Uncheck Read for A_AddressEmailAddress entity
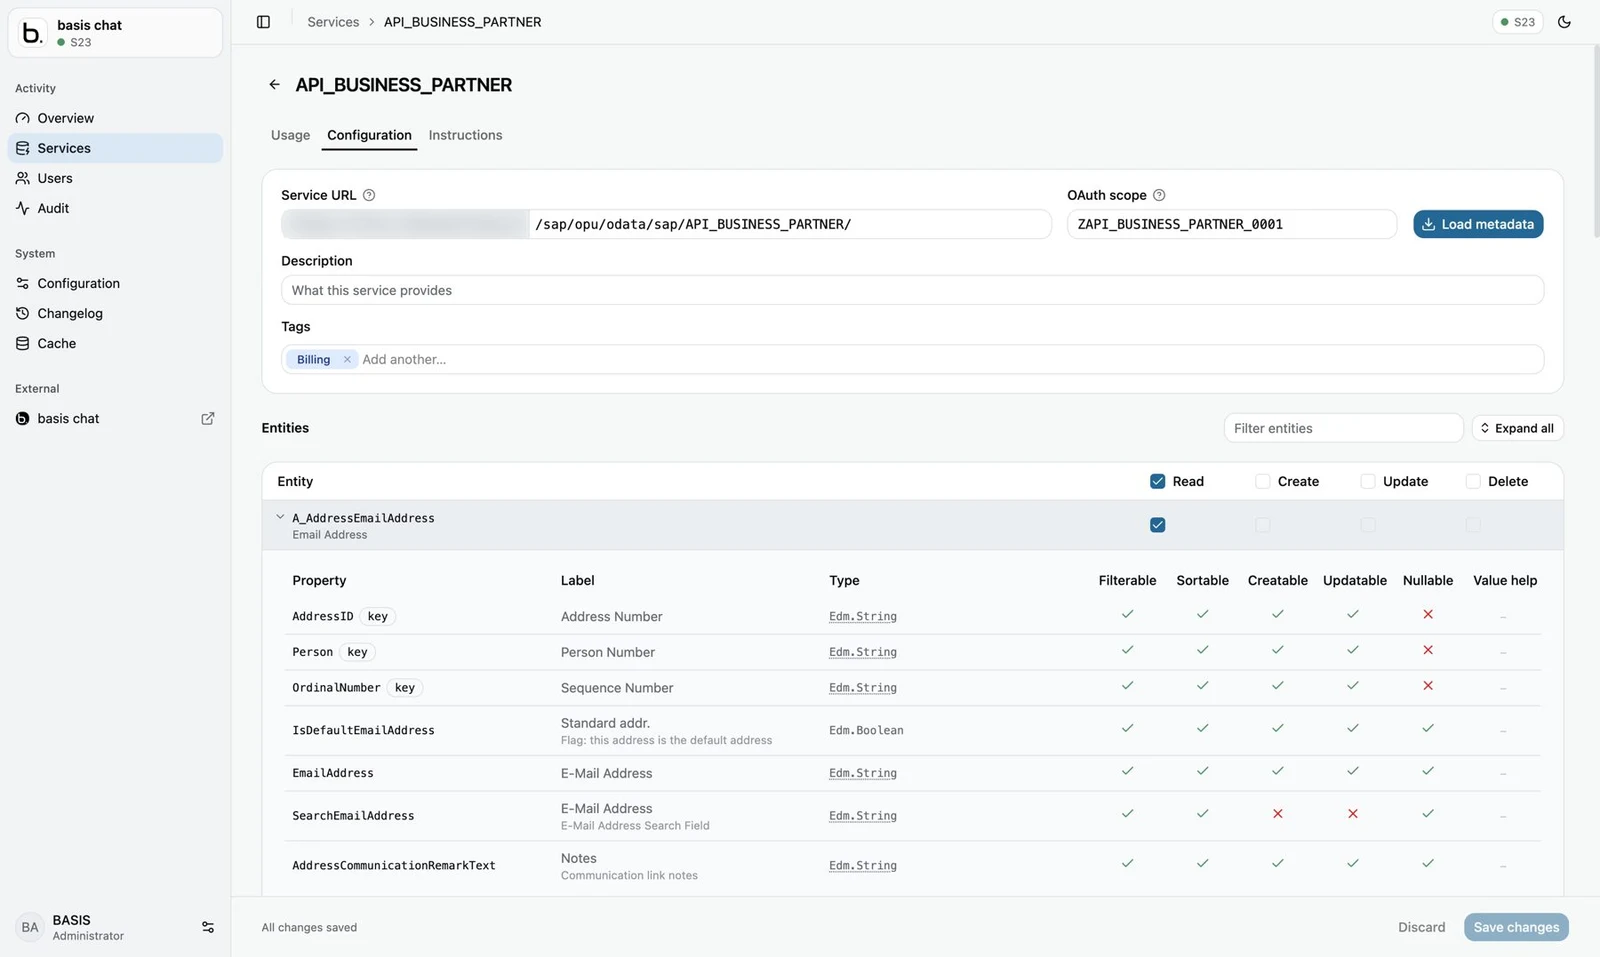Viewport: 1600px width, 957px height. pos(1158,525)
